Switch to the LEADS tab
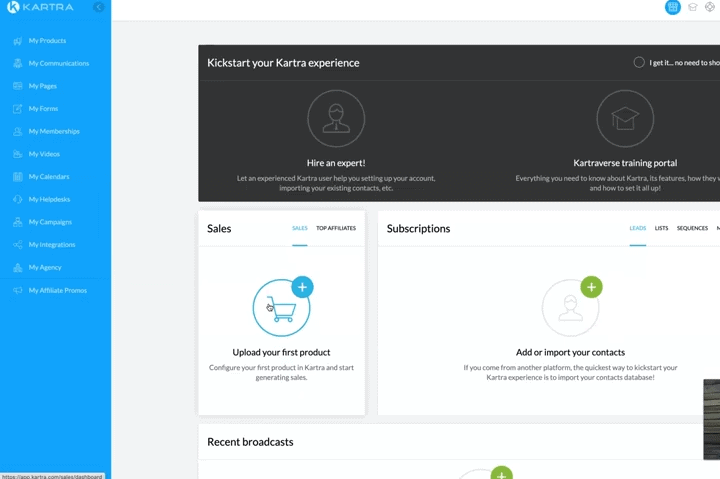The image size is (720, 479). [638, 228]
